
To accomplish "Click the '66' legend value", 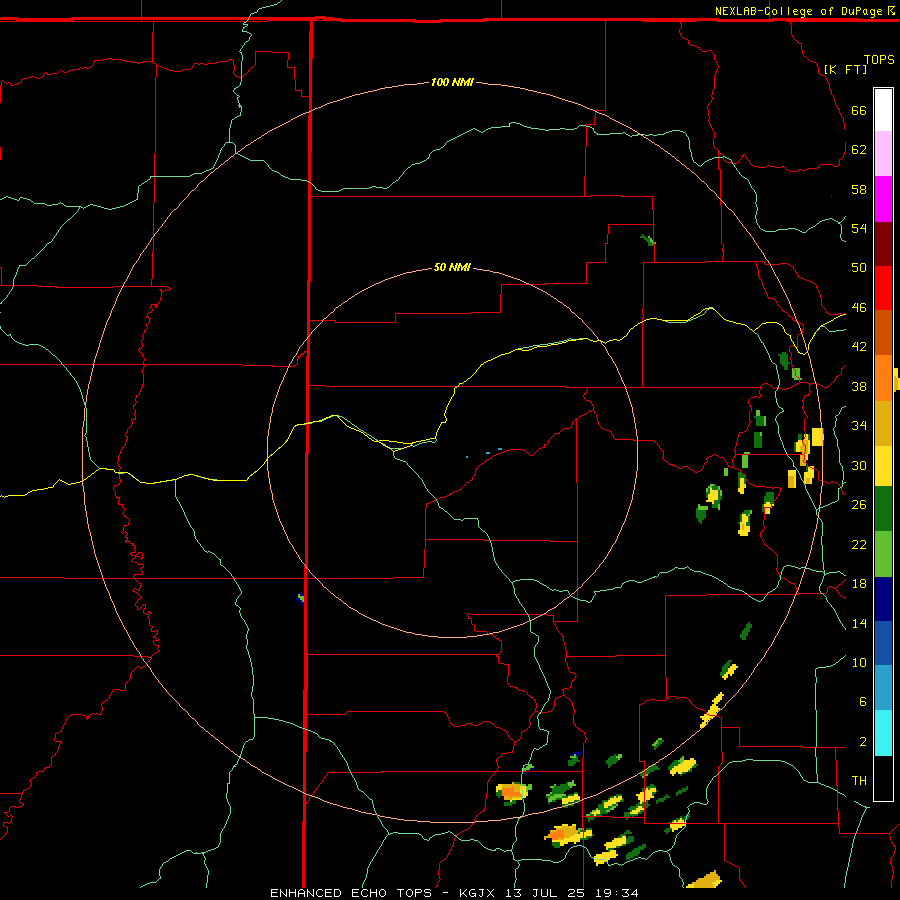I will [x=859, y=110].
